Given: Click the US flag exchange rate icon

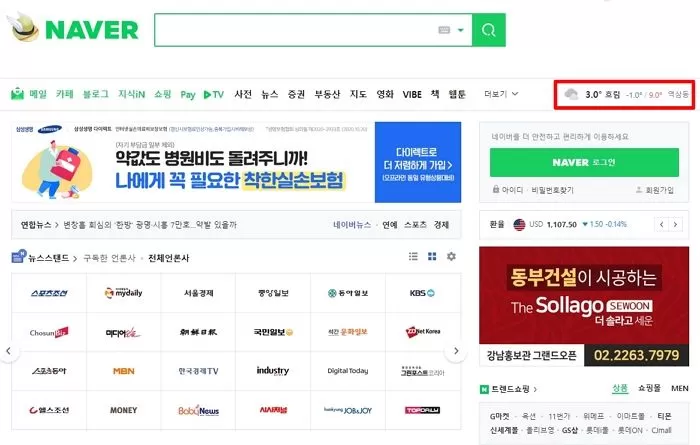Looking at the screenshot, I should [519, 224].
